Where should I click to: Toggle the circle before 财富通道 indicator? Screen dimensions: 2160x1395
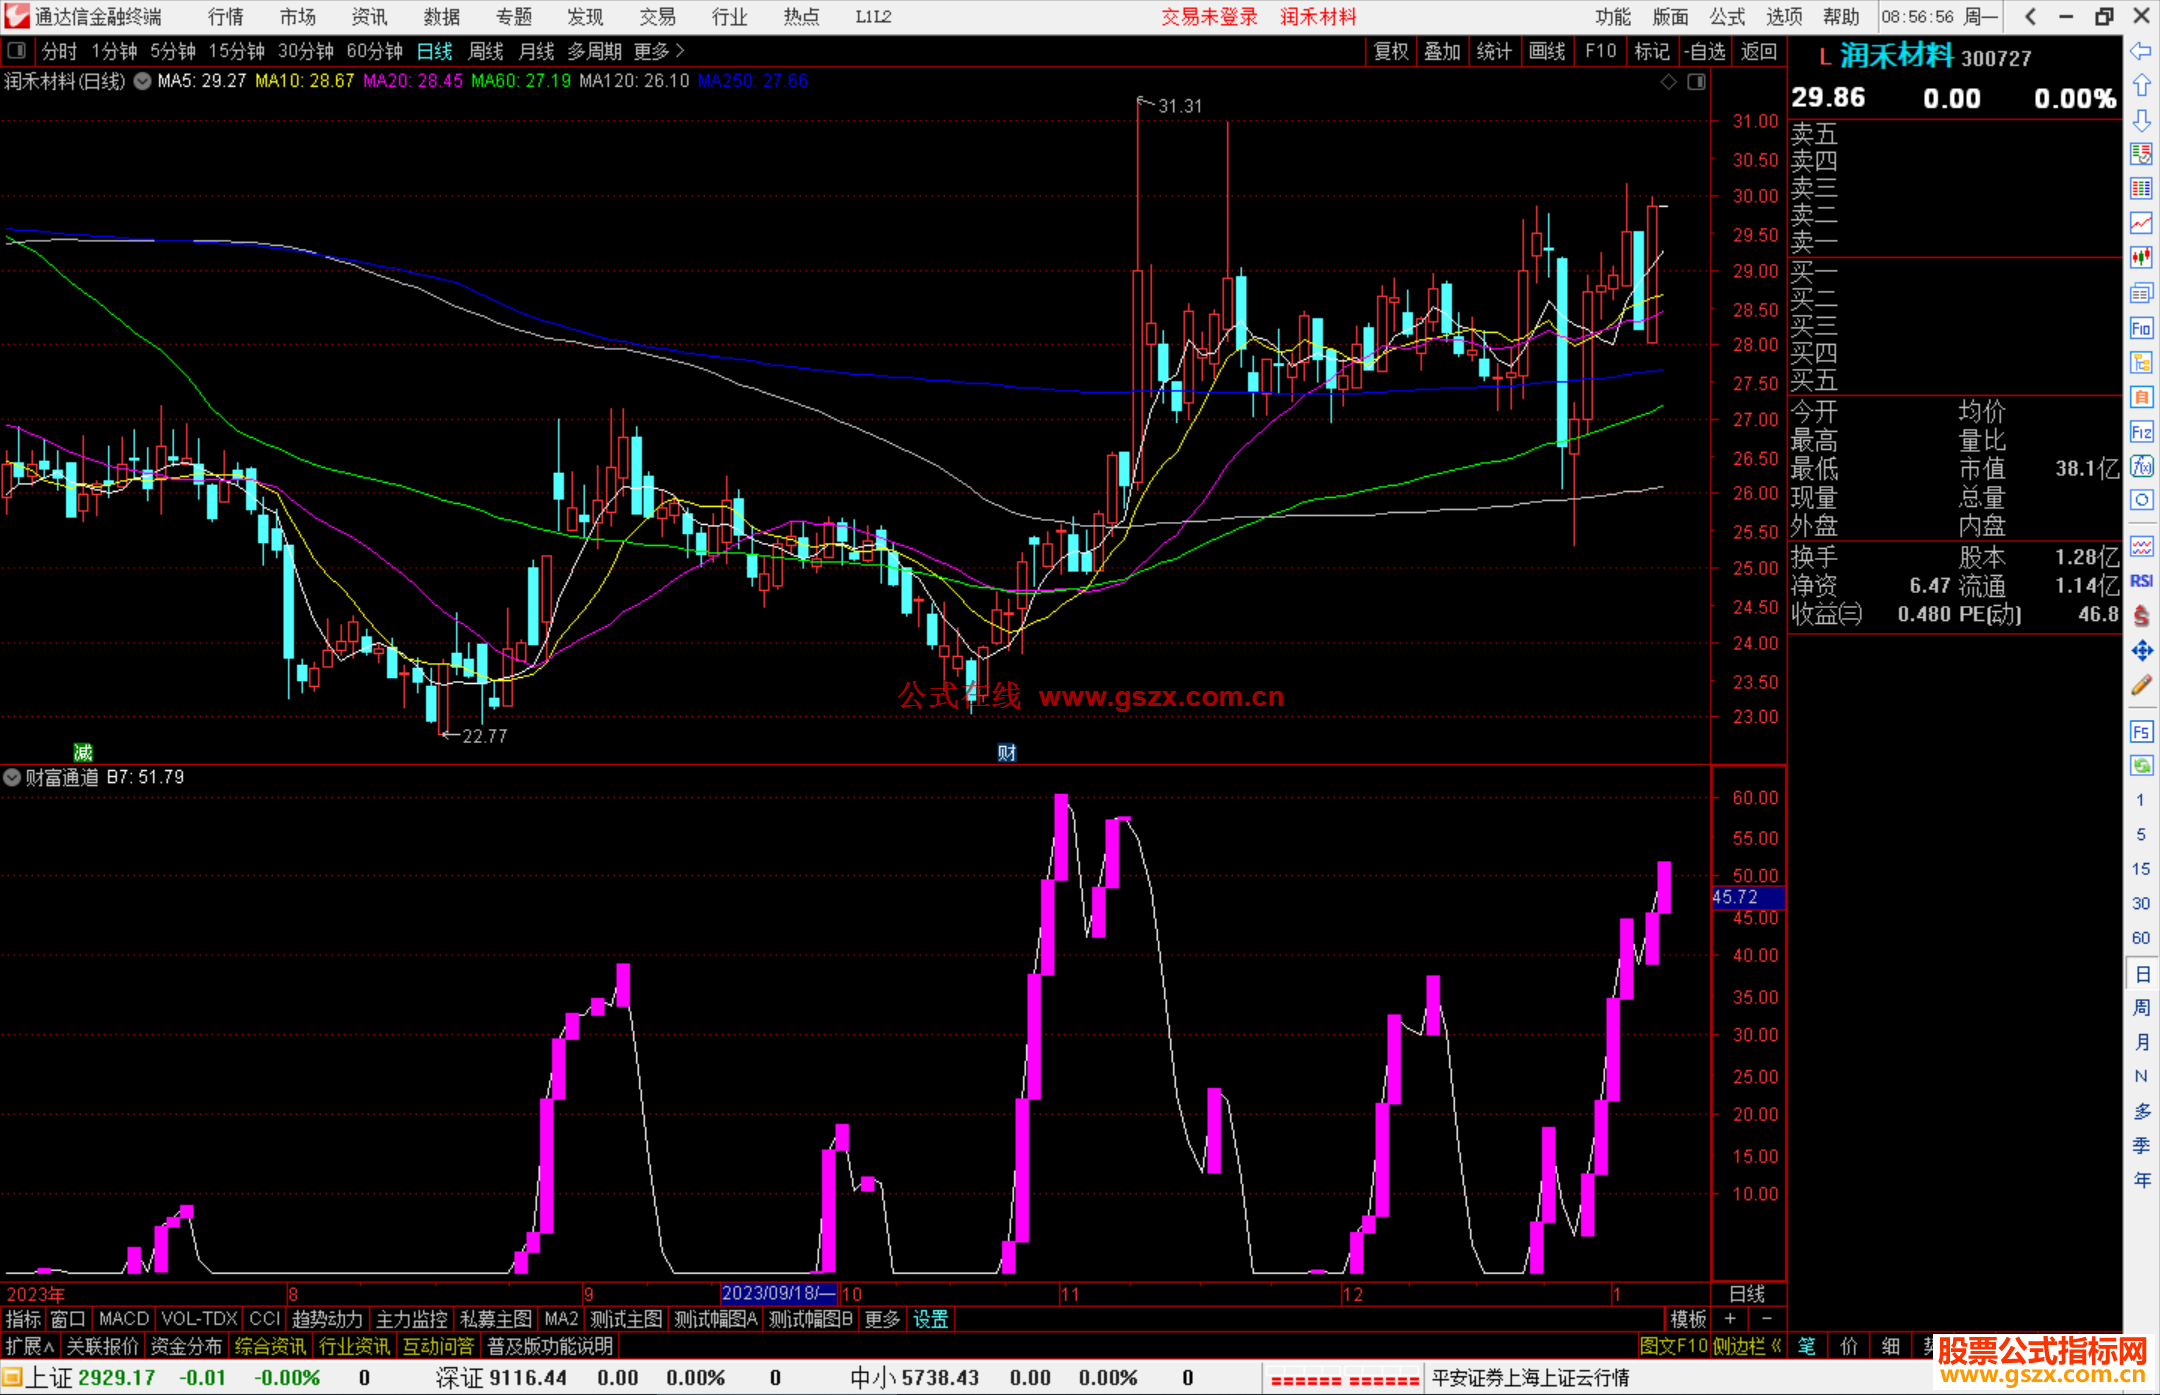pyautogui.click(x=12, y=777)
